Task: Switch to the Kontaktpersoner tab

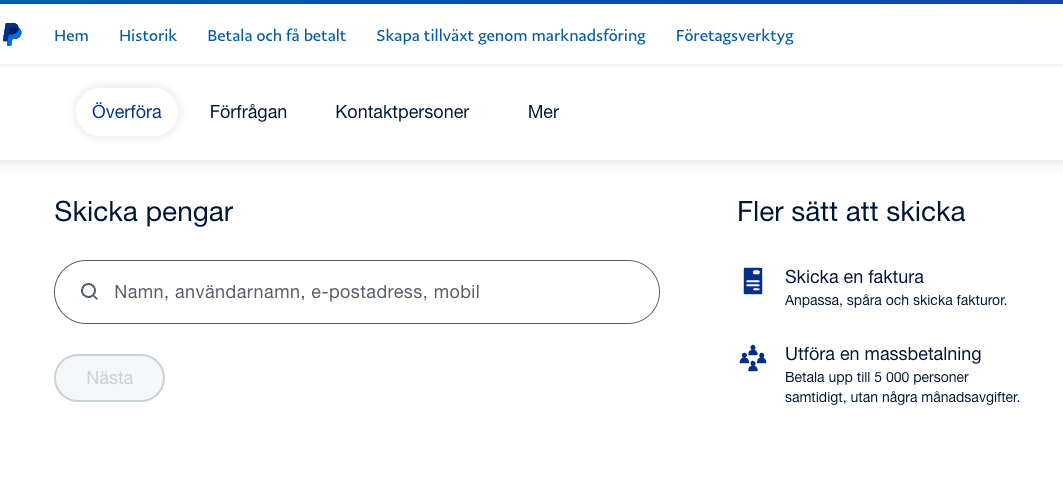Action: click(x=402, y=112)
